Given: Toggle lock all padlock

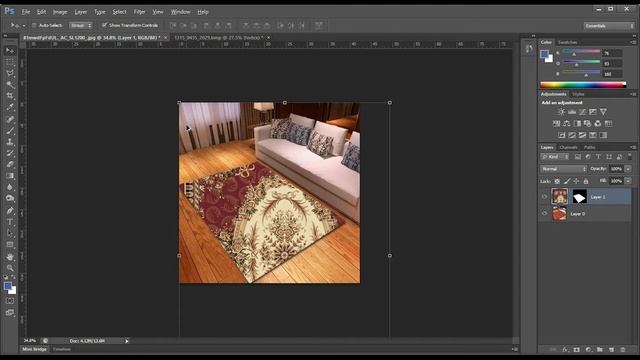Looking at the screenshot, I should pyautogui.click(x=586, y=181).
